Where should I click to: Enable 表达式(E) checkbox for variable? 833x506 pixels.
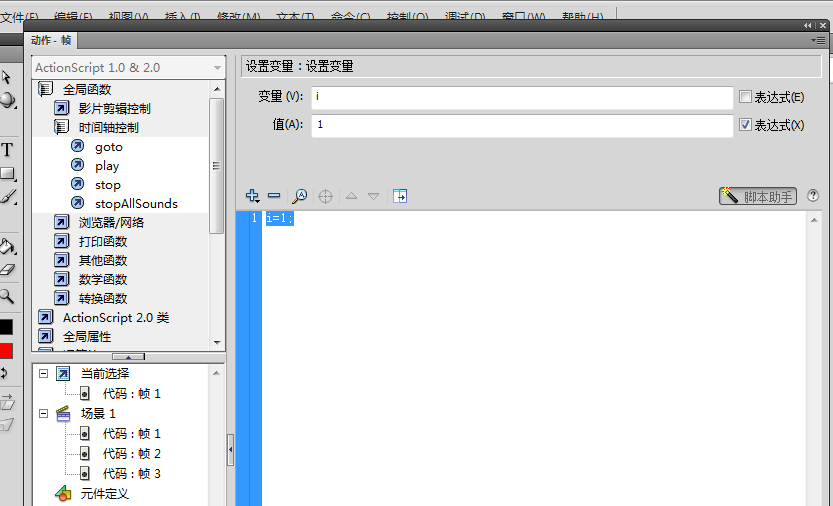click(x=745, y=97)
